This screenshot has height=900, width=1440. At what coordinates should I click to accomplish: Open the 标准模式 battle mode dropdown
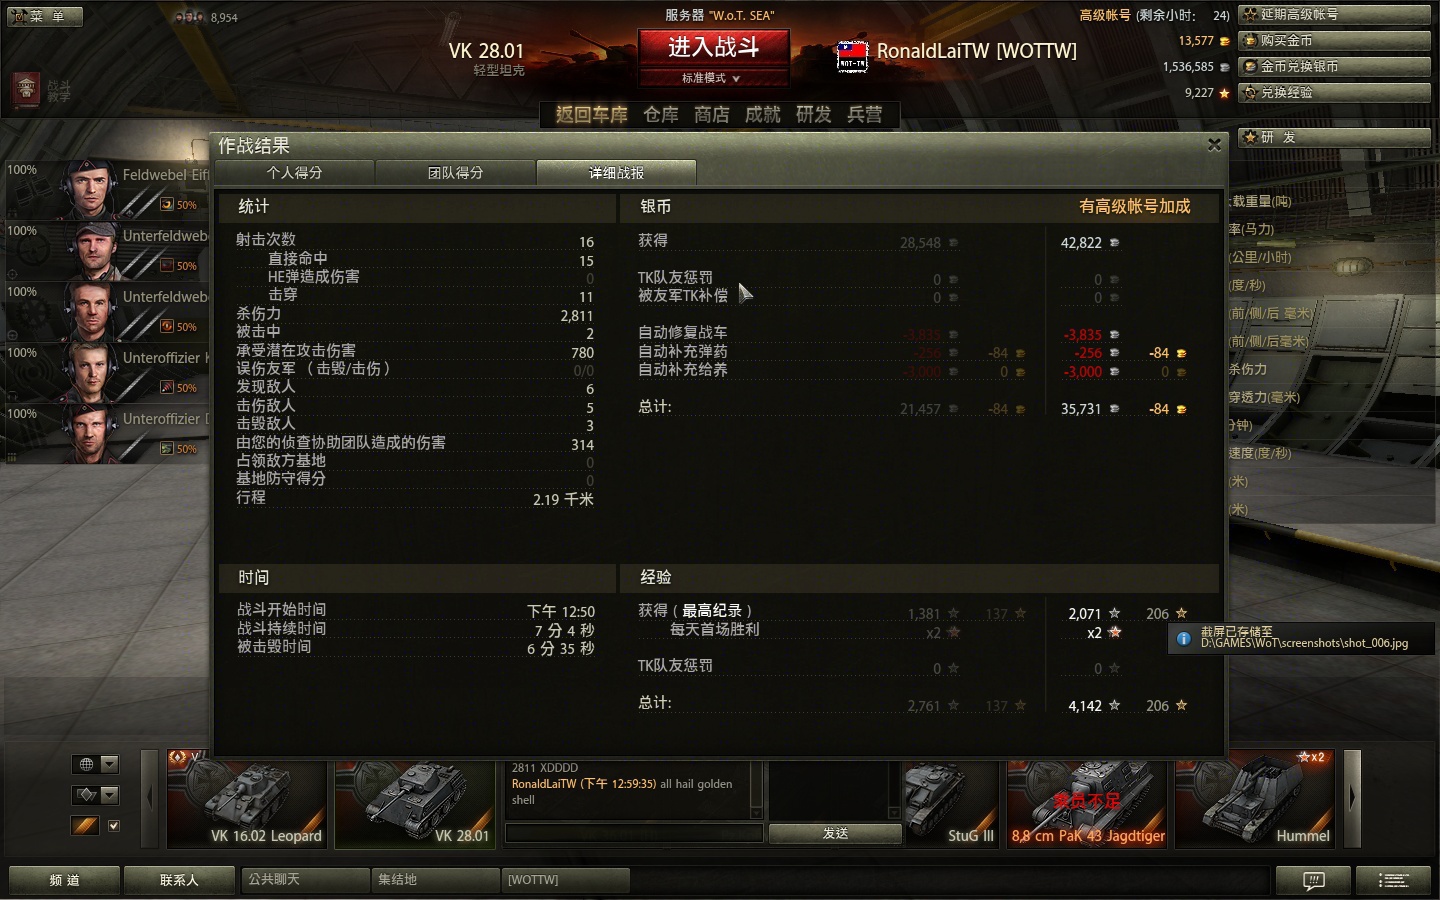click(713, 78)
